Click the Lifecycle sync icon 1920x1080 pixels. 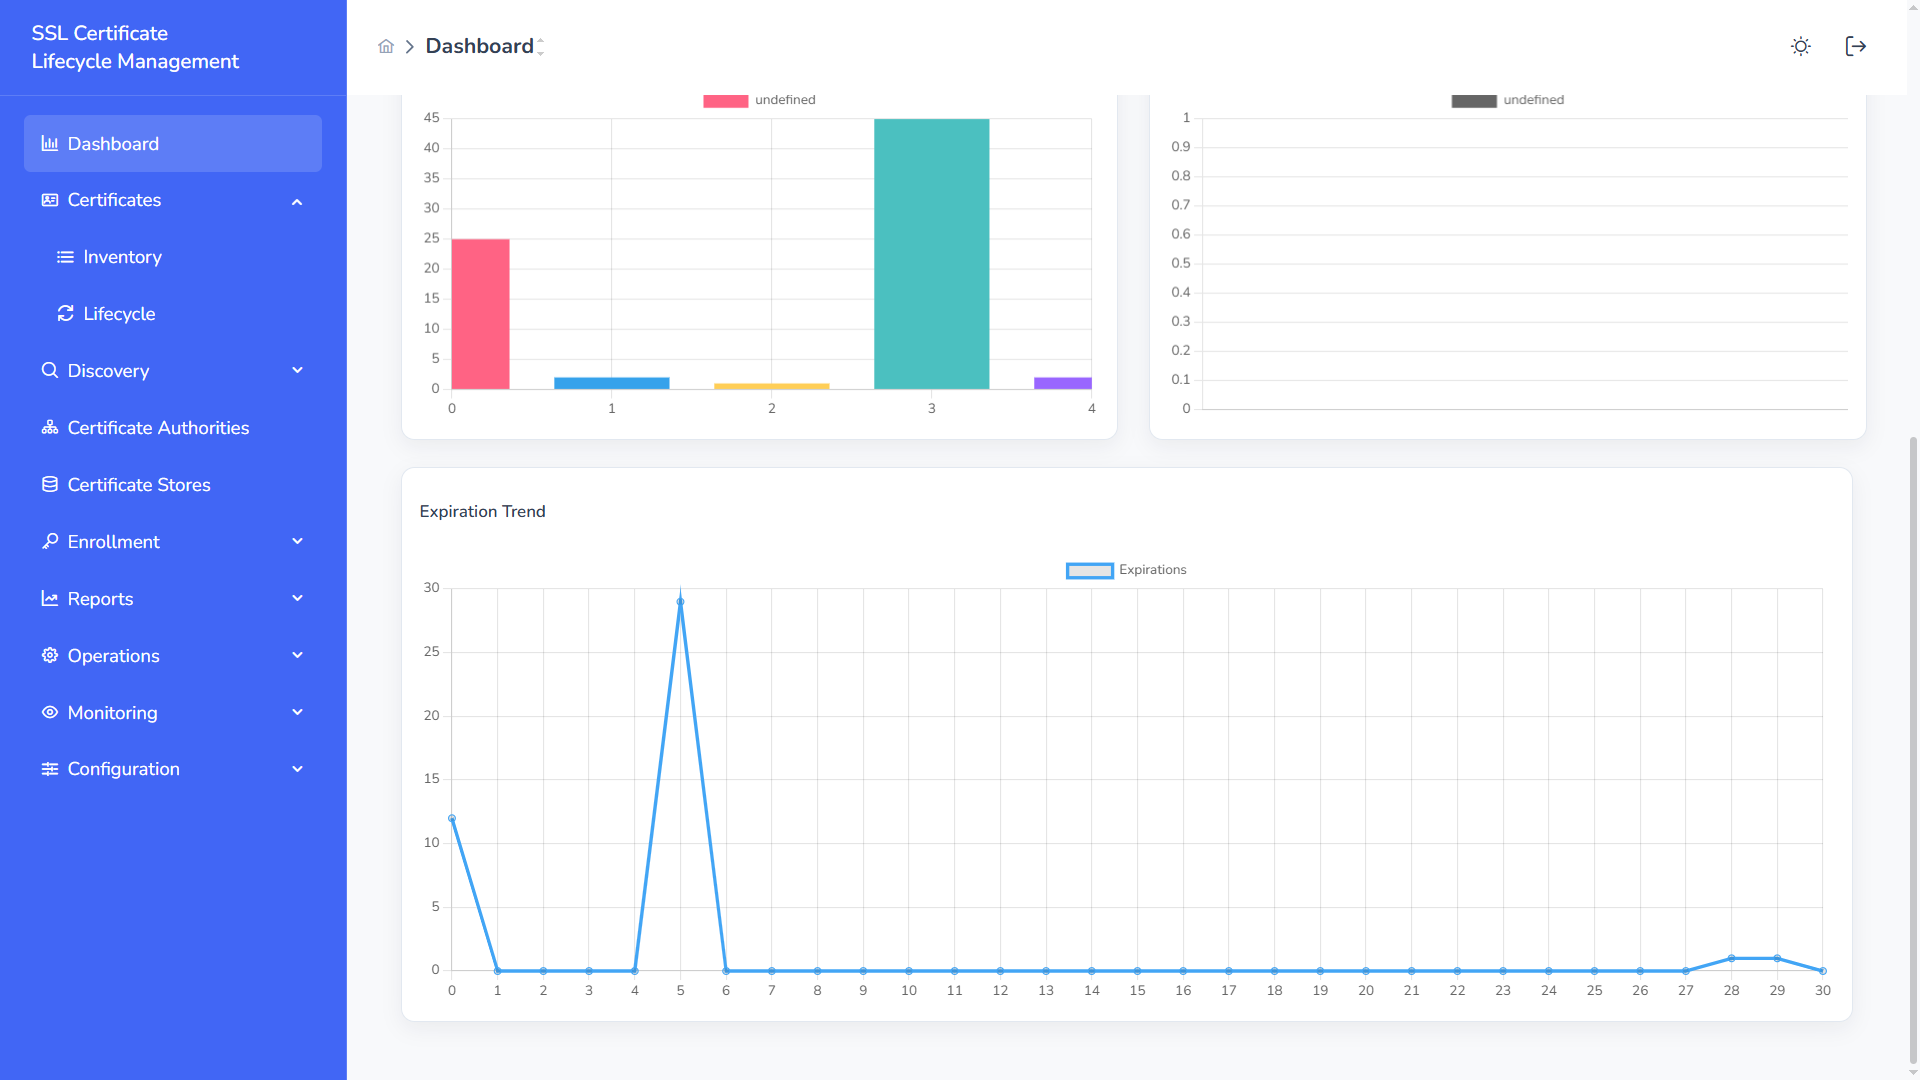click(x=65, y=313)
